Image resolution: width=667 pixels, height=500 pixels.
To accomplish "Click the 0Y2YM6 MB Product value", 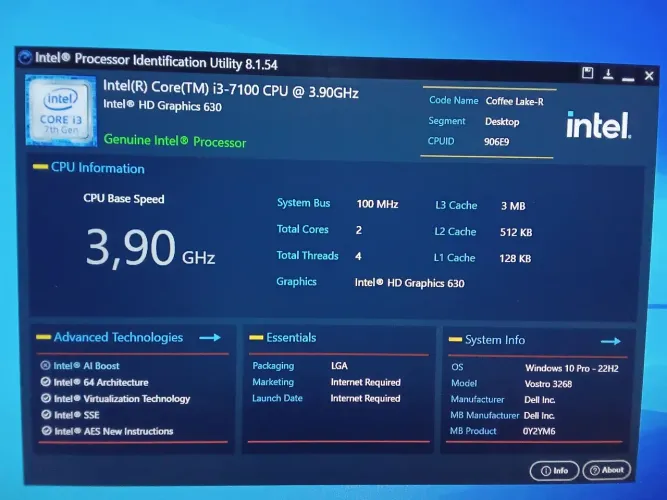I will point(539,431).
